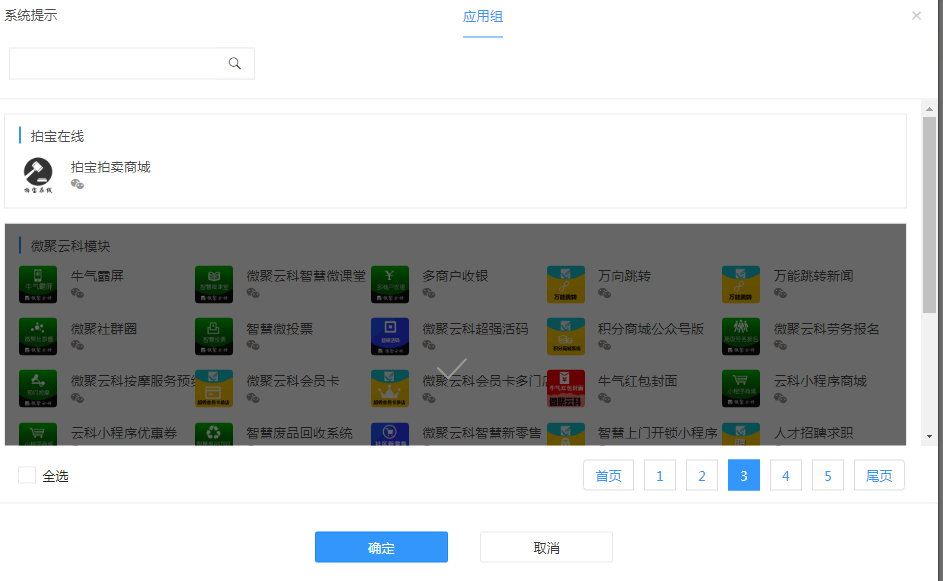Screen dimensions: 943x581
Task: Choose the 积分商城公众号版 app icon
Action: (x=565, y=336)
